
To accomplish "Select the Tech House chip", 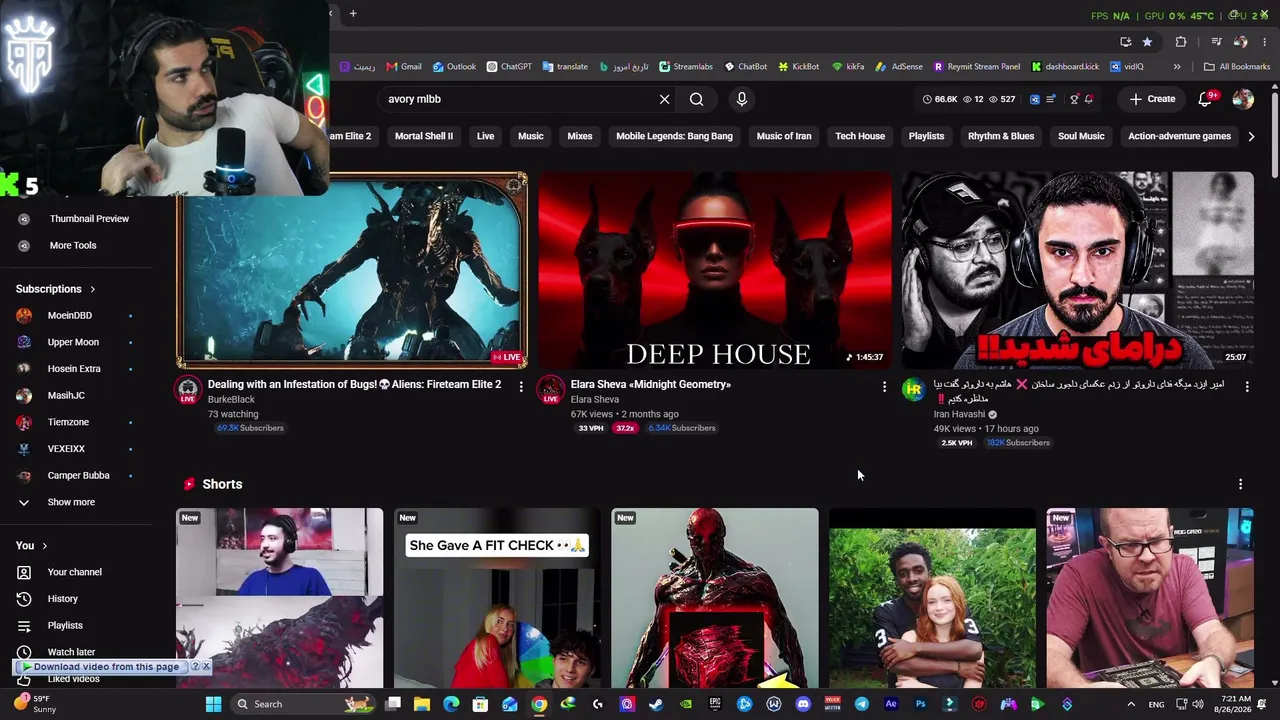I will pyautogui.click(x=860, y=136).
